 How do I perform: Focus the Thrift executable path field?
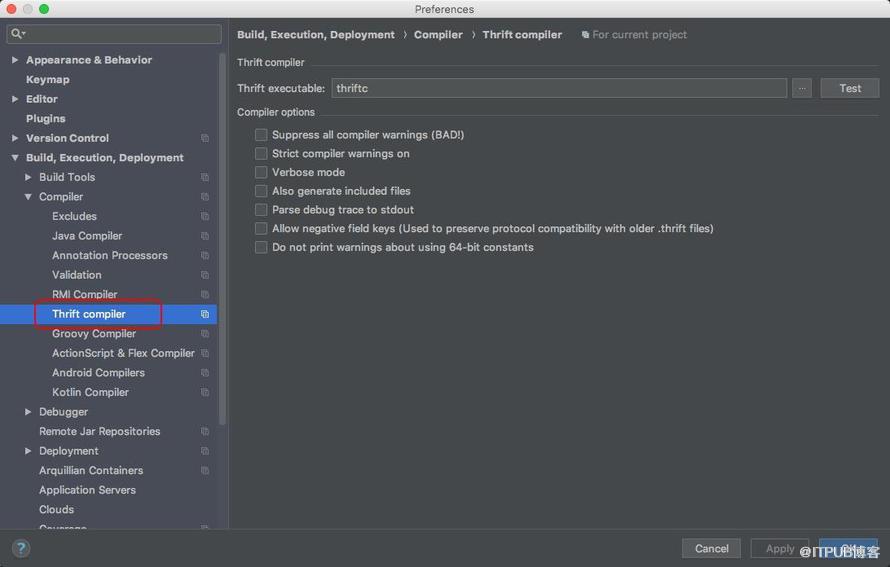point(559,88)
